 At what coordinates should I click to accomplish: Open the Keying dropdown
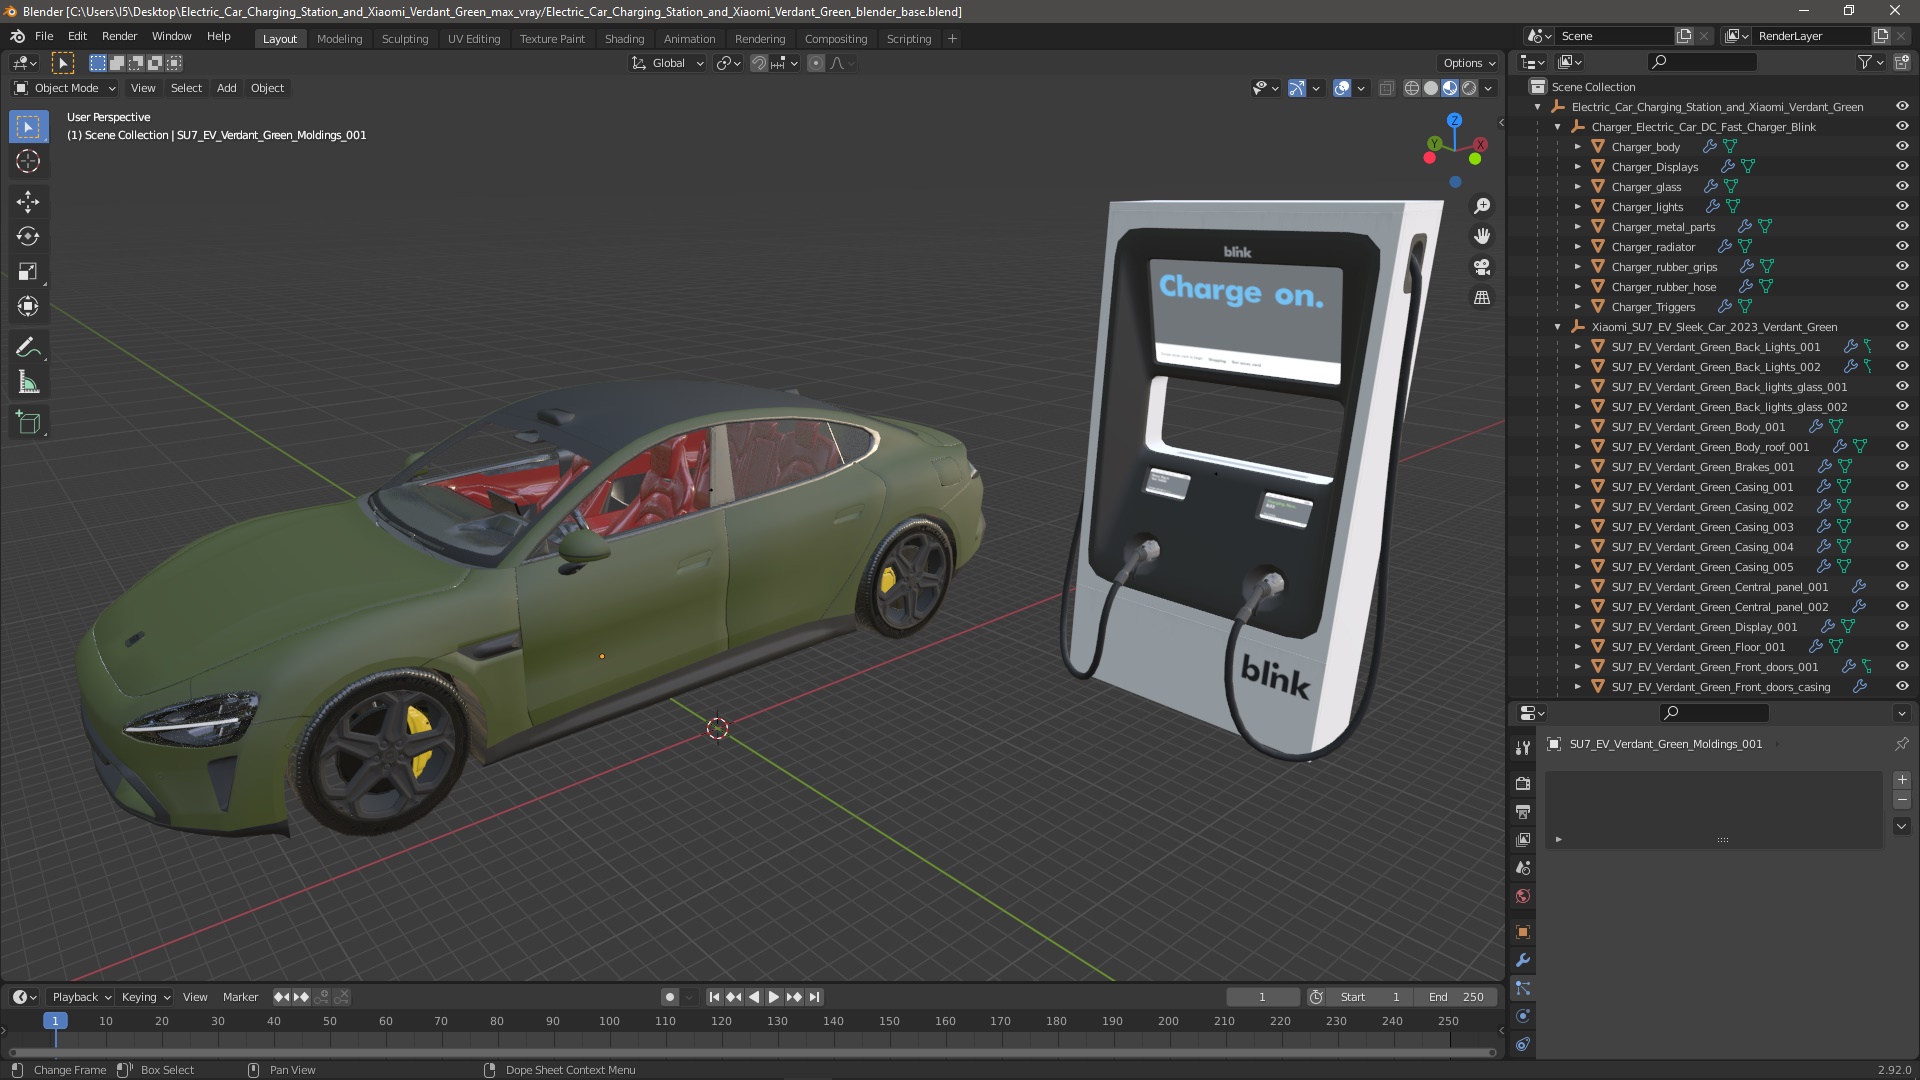145,997
